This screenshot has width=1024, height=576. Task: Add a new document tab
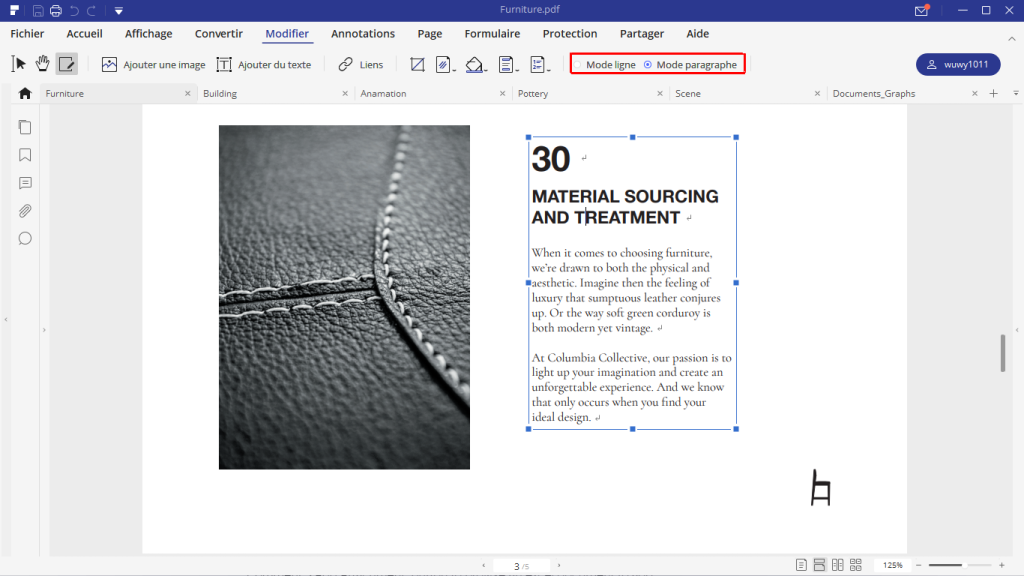click(993, 93)
